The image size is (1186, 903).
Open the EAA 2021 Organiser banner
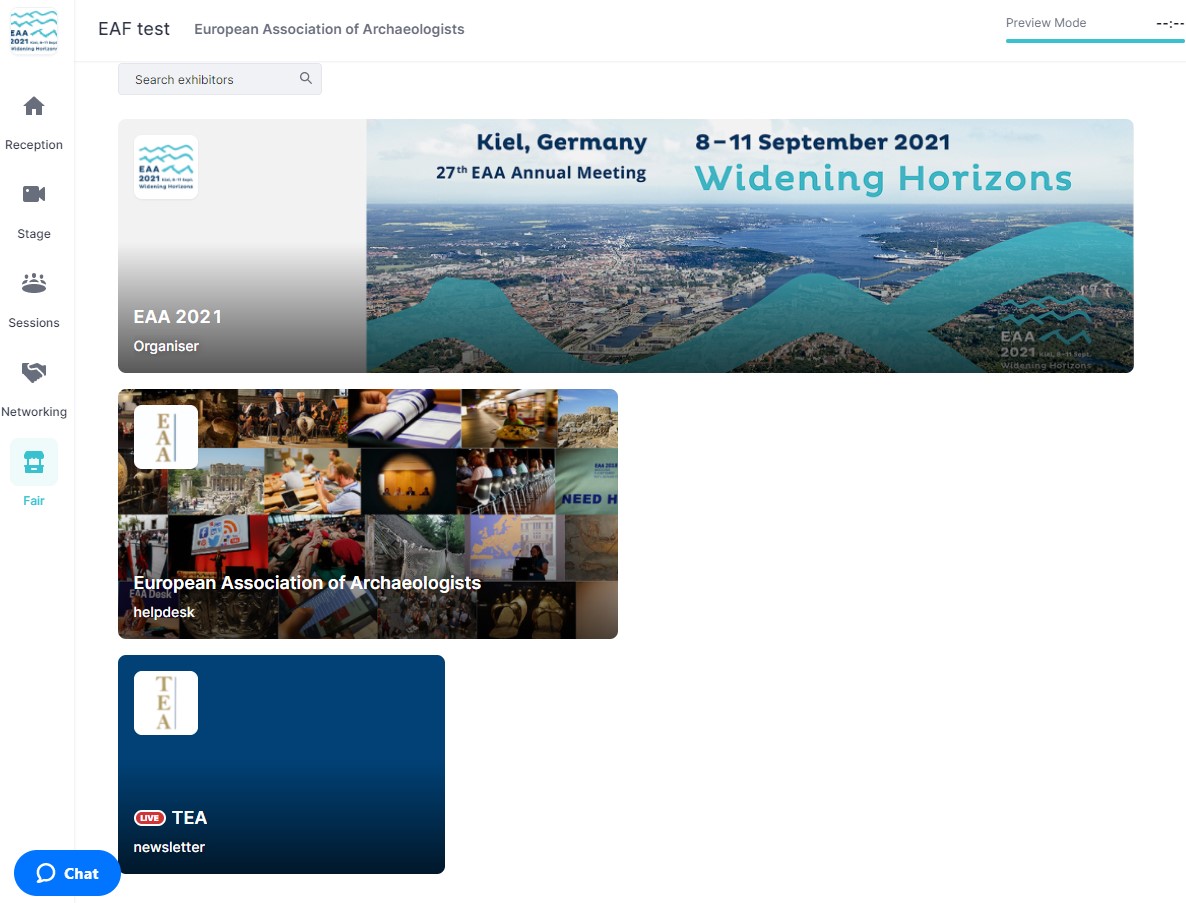click(626, 246)
